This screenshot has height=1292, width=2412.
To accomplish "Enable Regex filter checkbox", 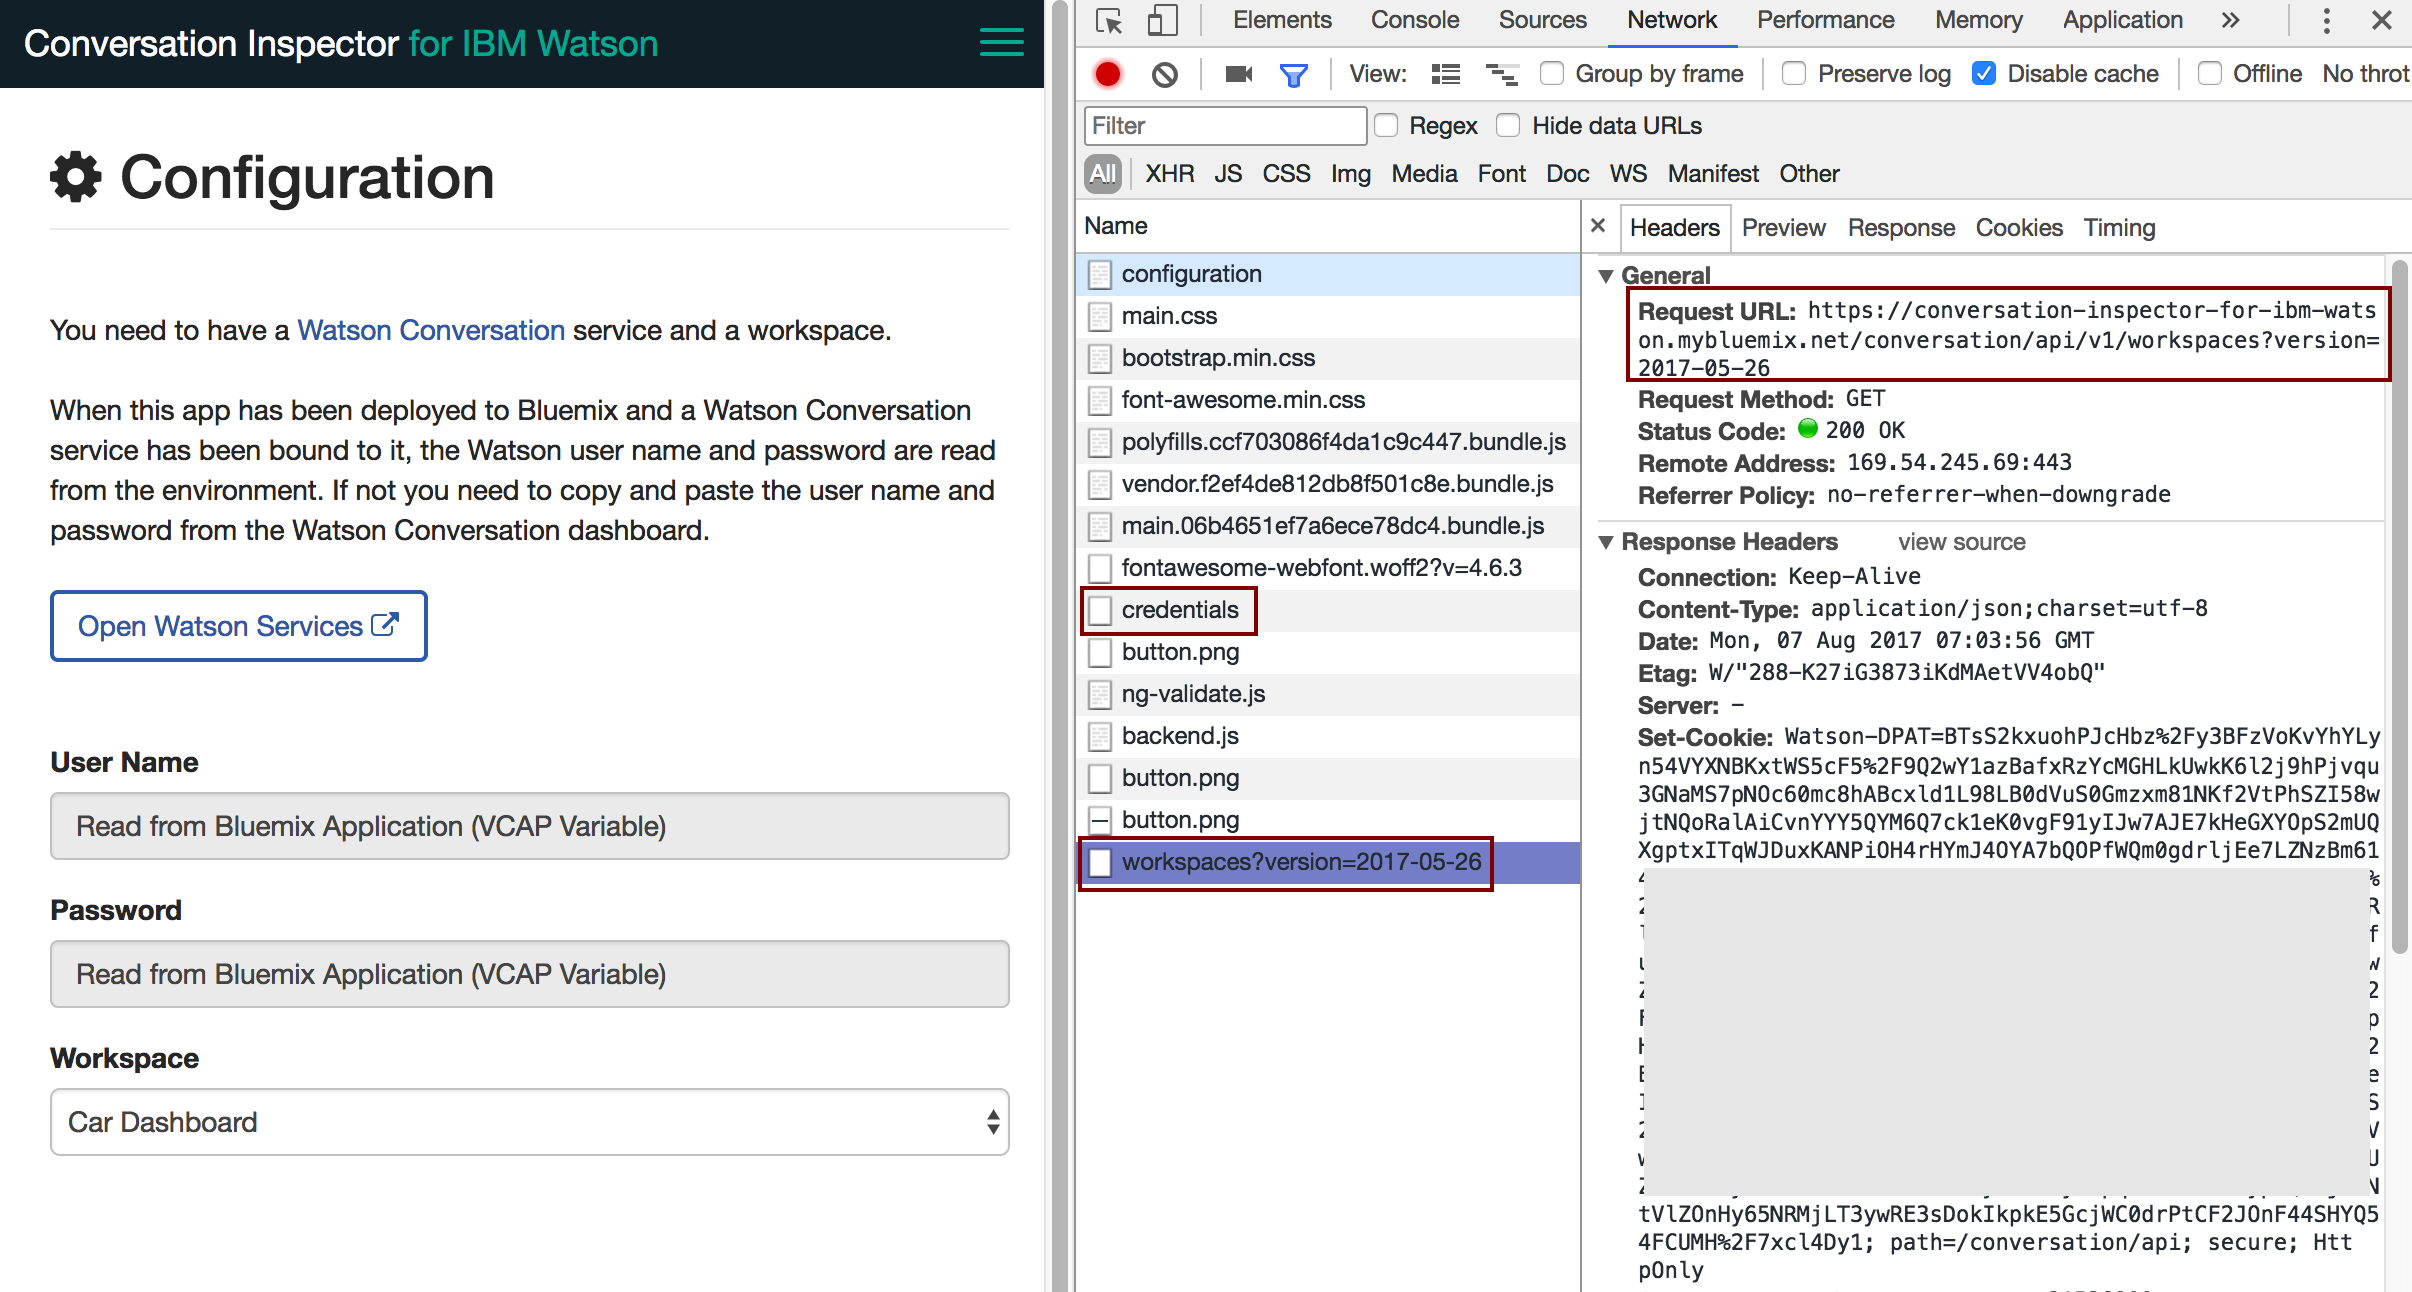I will coord(1386,125).
